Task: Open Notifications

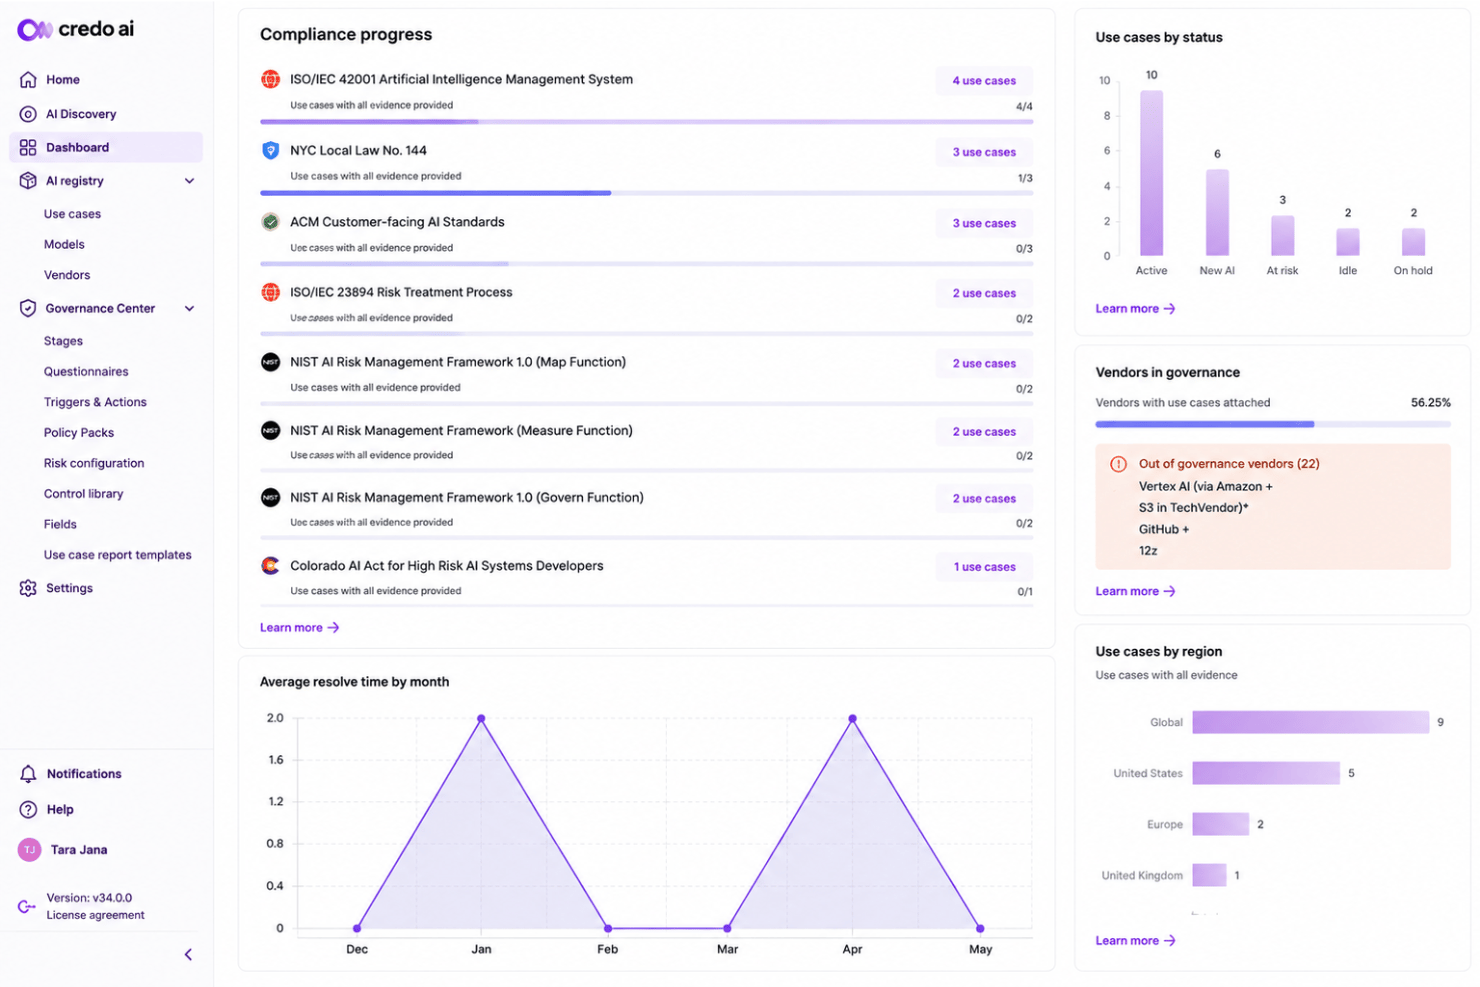Action: (x=84, y=774)
